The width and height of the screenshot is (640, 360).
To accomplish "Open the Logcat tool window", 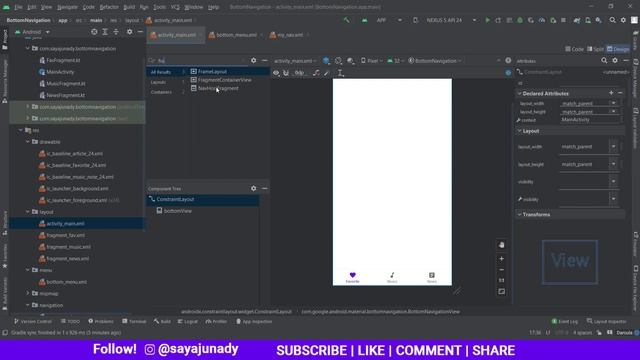I will [x=188, y=321].
